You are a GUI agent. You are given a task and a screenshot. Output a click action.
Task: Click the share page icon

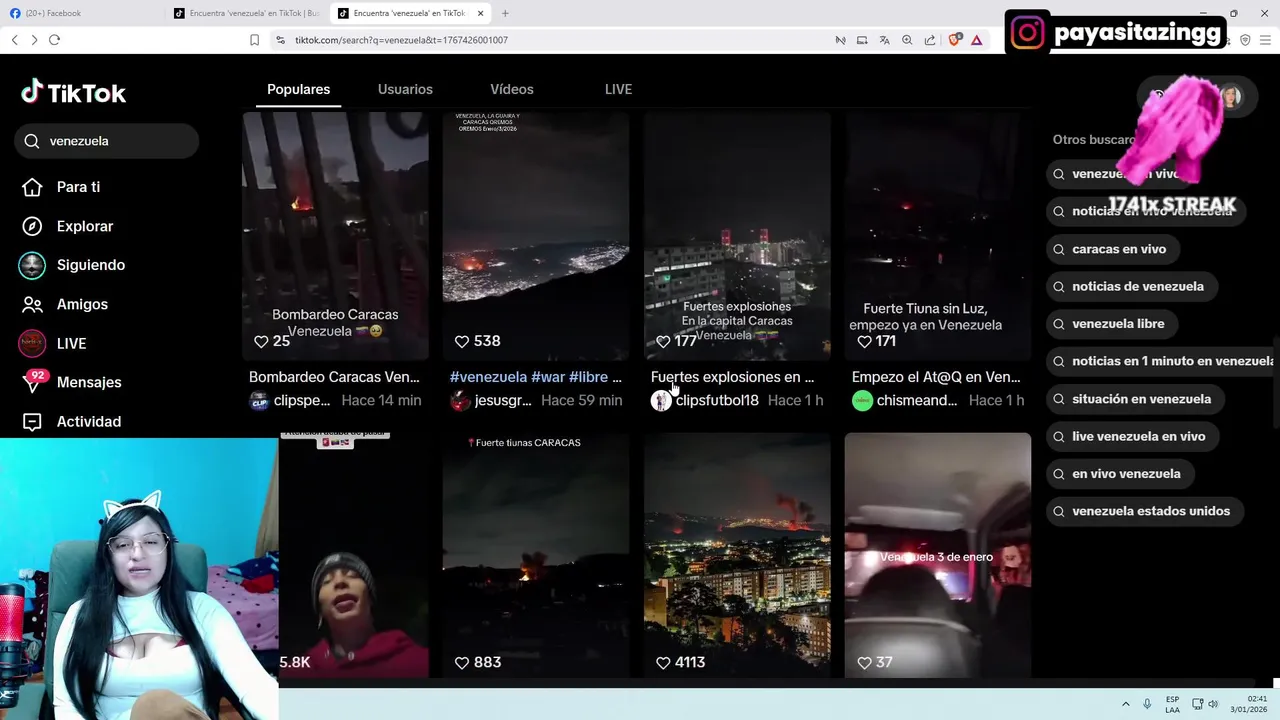point(930,40)
